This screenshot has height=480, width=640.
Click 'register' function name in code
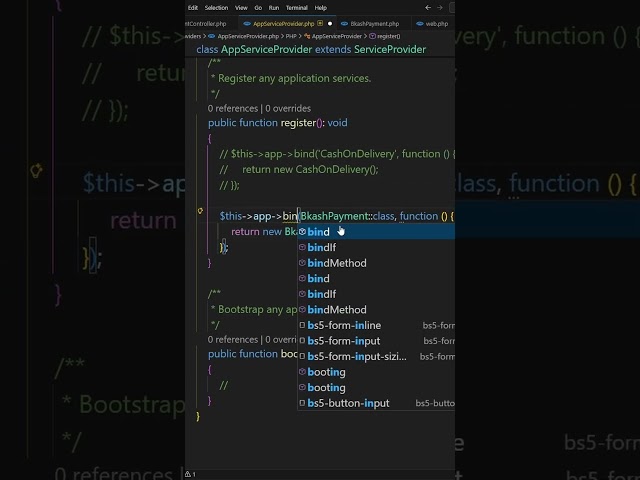pyautogui.click(x=298, y=123)
